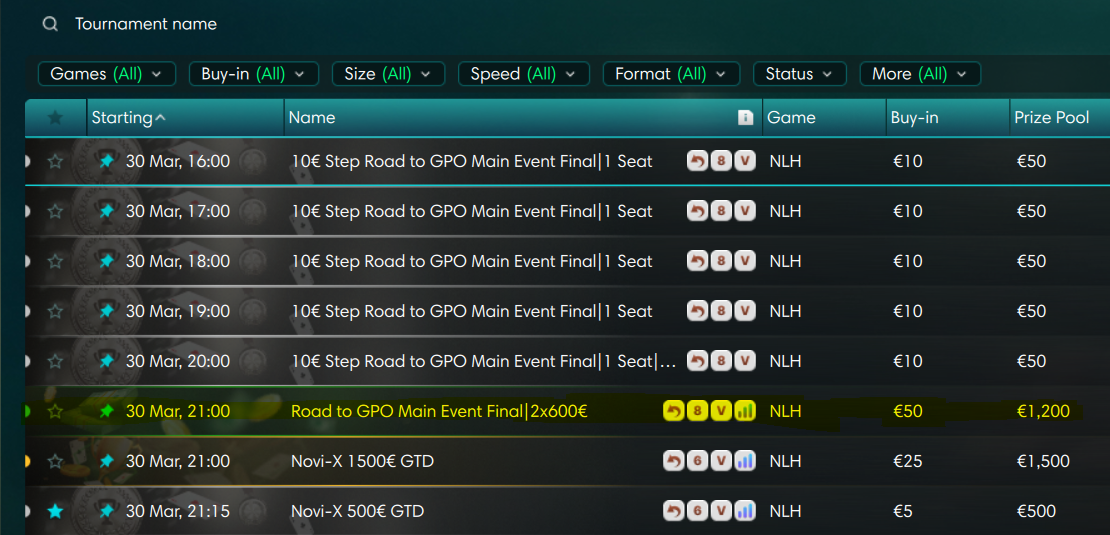Click the Tournament name search field
The height and width of the screenshot is (535, 1110).
pos(300,24)
